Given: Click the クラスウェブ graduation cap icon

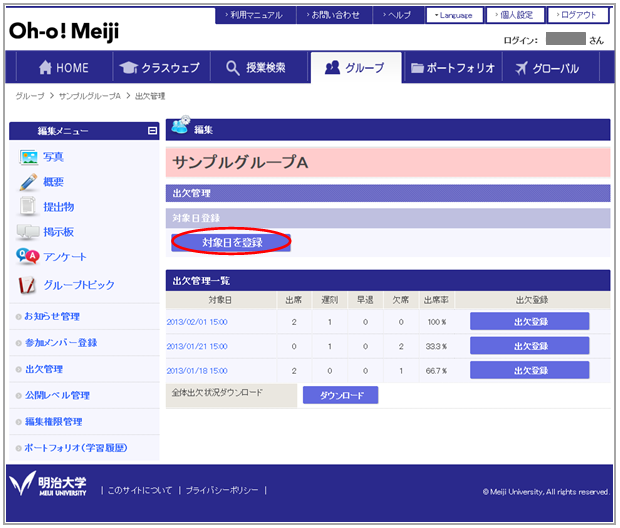Looking at the screenshot, I should click(x=129, y=68).
